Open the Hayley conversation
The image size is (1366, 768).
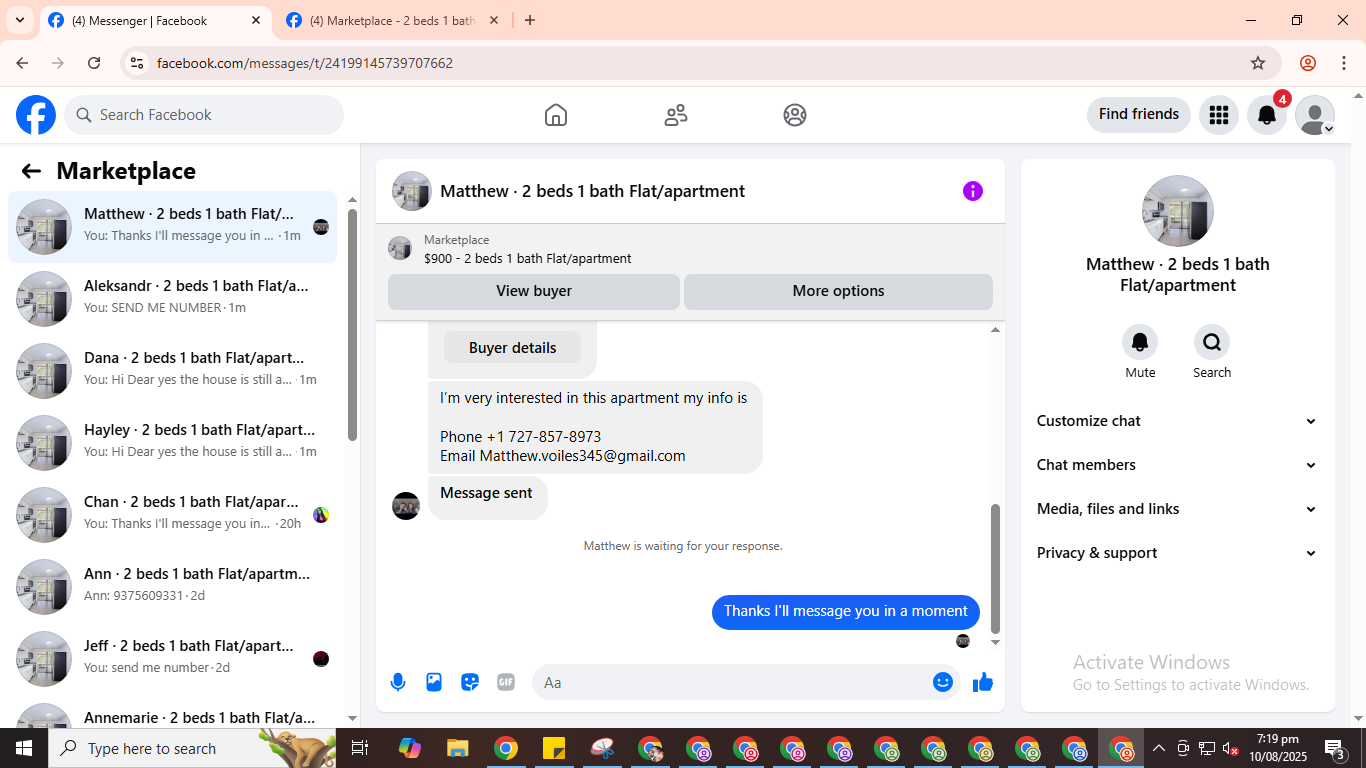pos(172,443)
